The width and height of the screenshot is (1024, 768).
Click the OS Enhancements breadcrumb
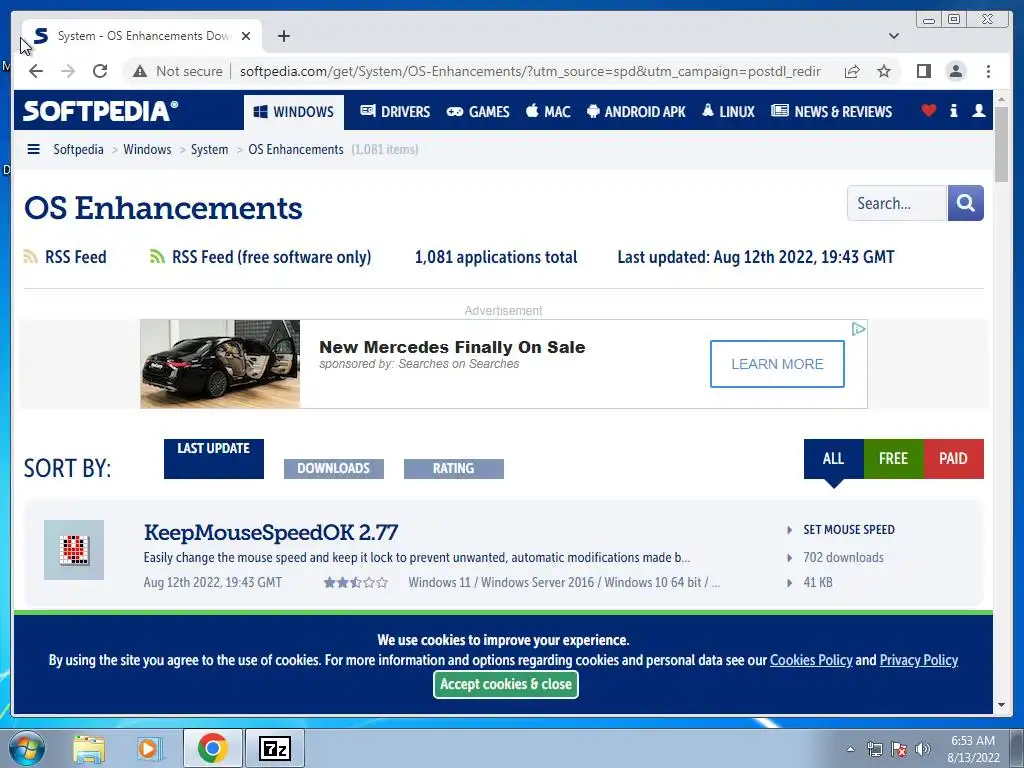(x=296, y=150)
